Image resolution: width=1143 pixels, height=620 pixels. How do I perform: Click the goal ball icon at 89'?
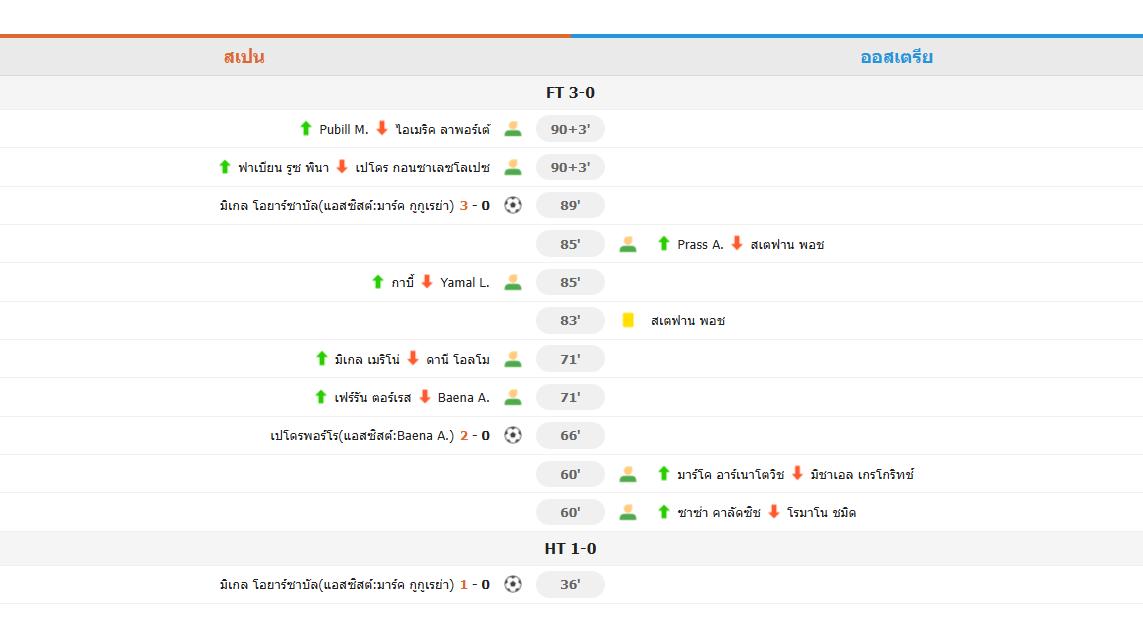[x=513, y=205]
